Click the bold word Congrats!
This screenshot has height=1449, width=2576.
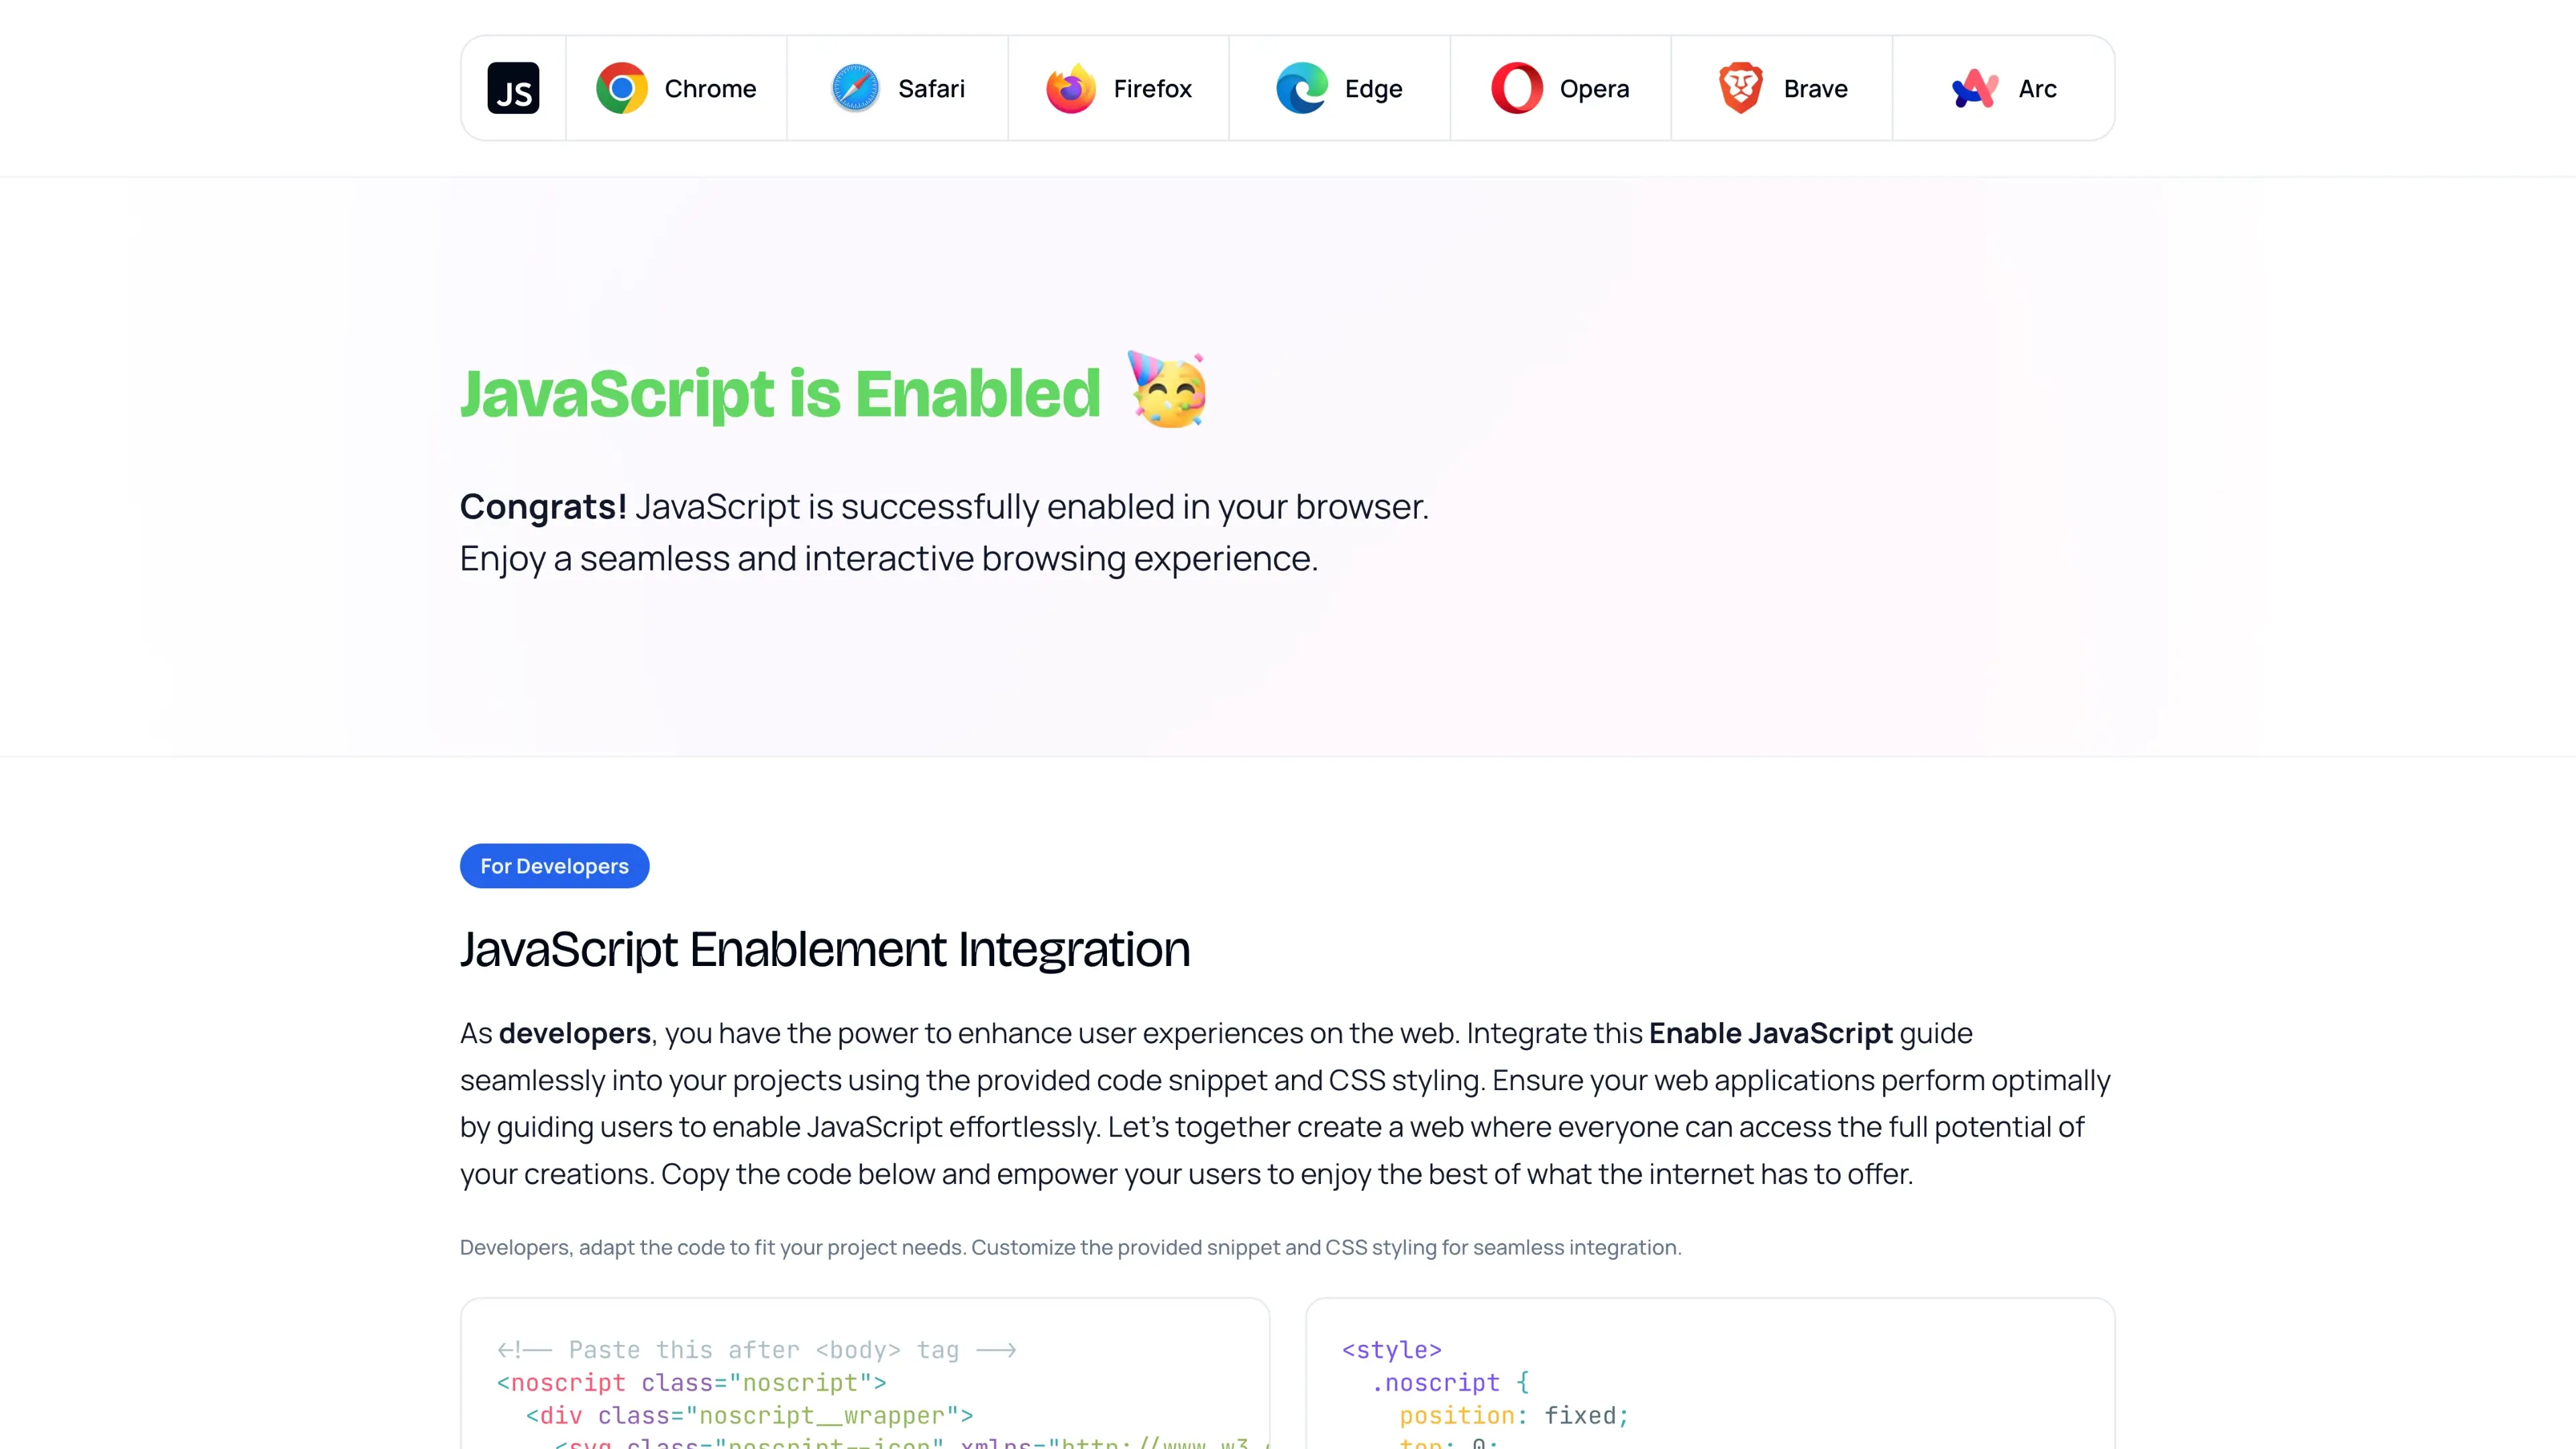click(x=543, y=507)
